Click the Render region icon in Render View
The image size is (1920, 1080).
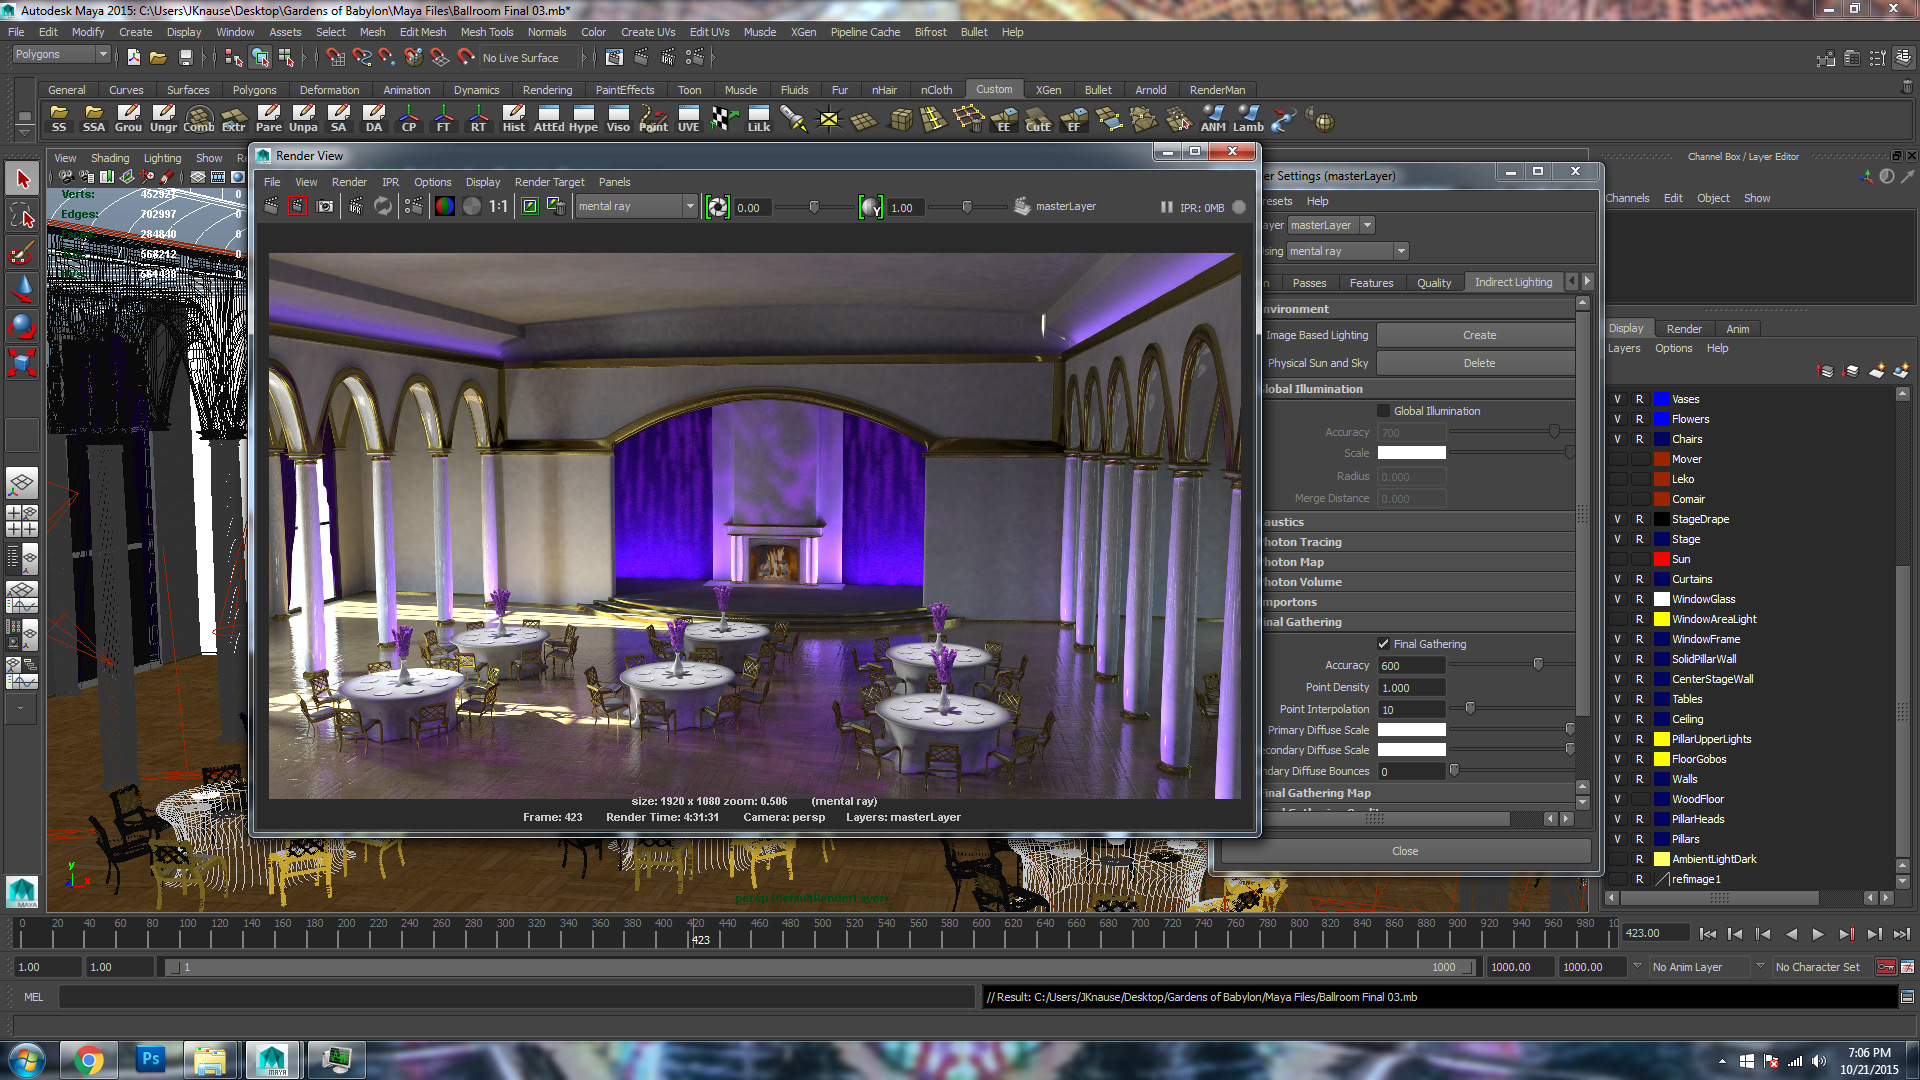click(x=297, y=206)
